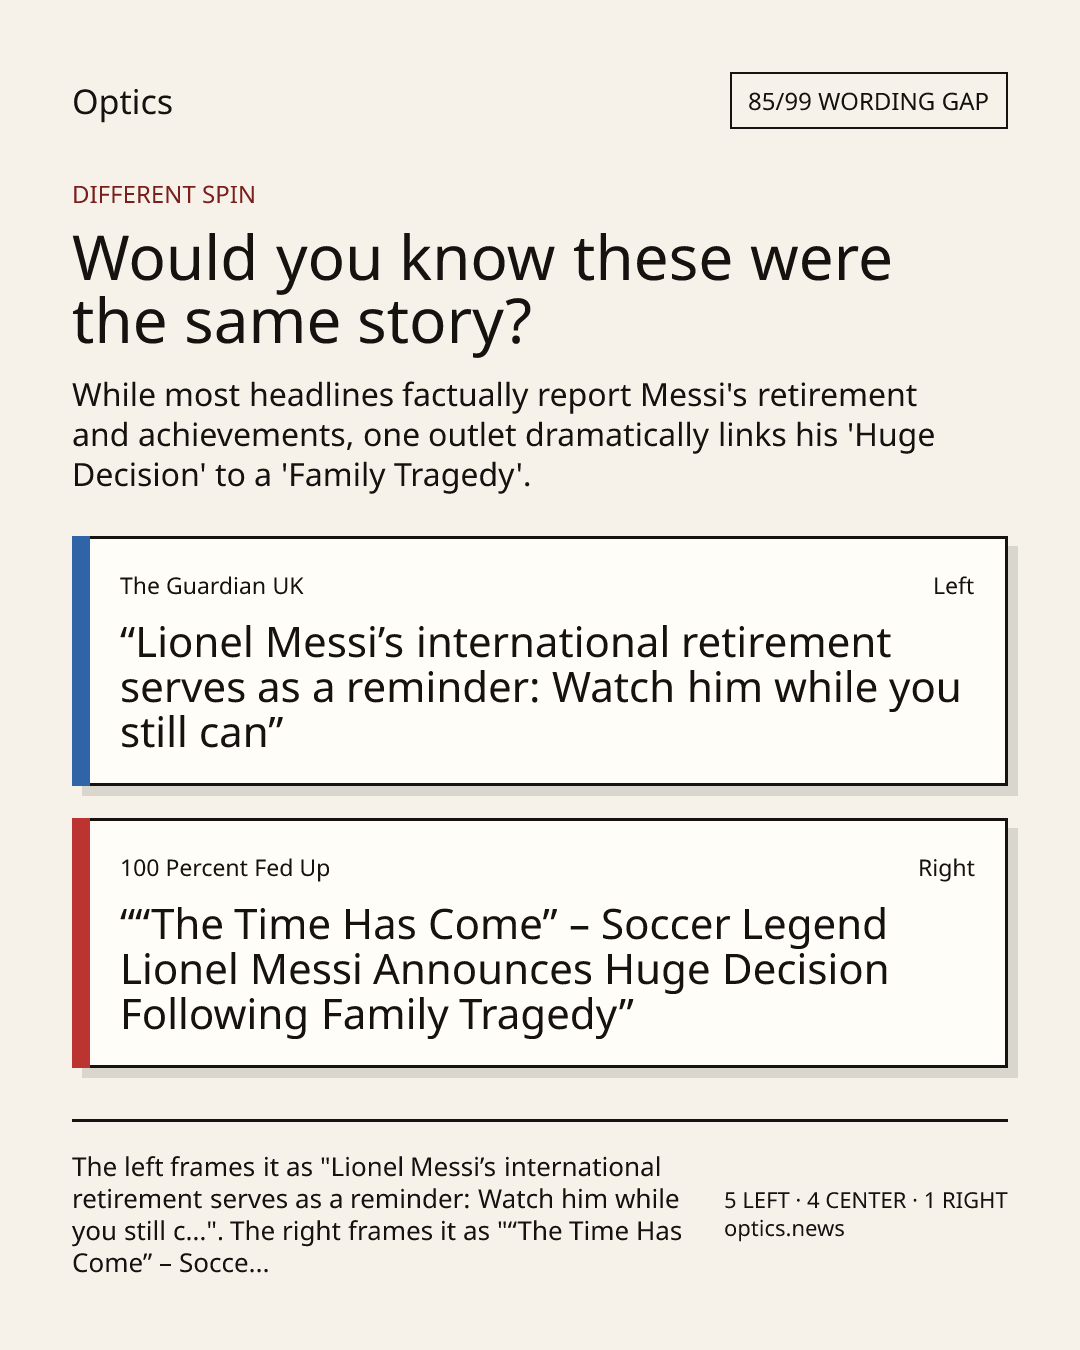Click The Guardian UK source name
The height and width of the screenshot is (1350, 1080).
(x=211, y=586)
